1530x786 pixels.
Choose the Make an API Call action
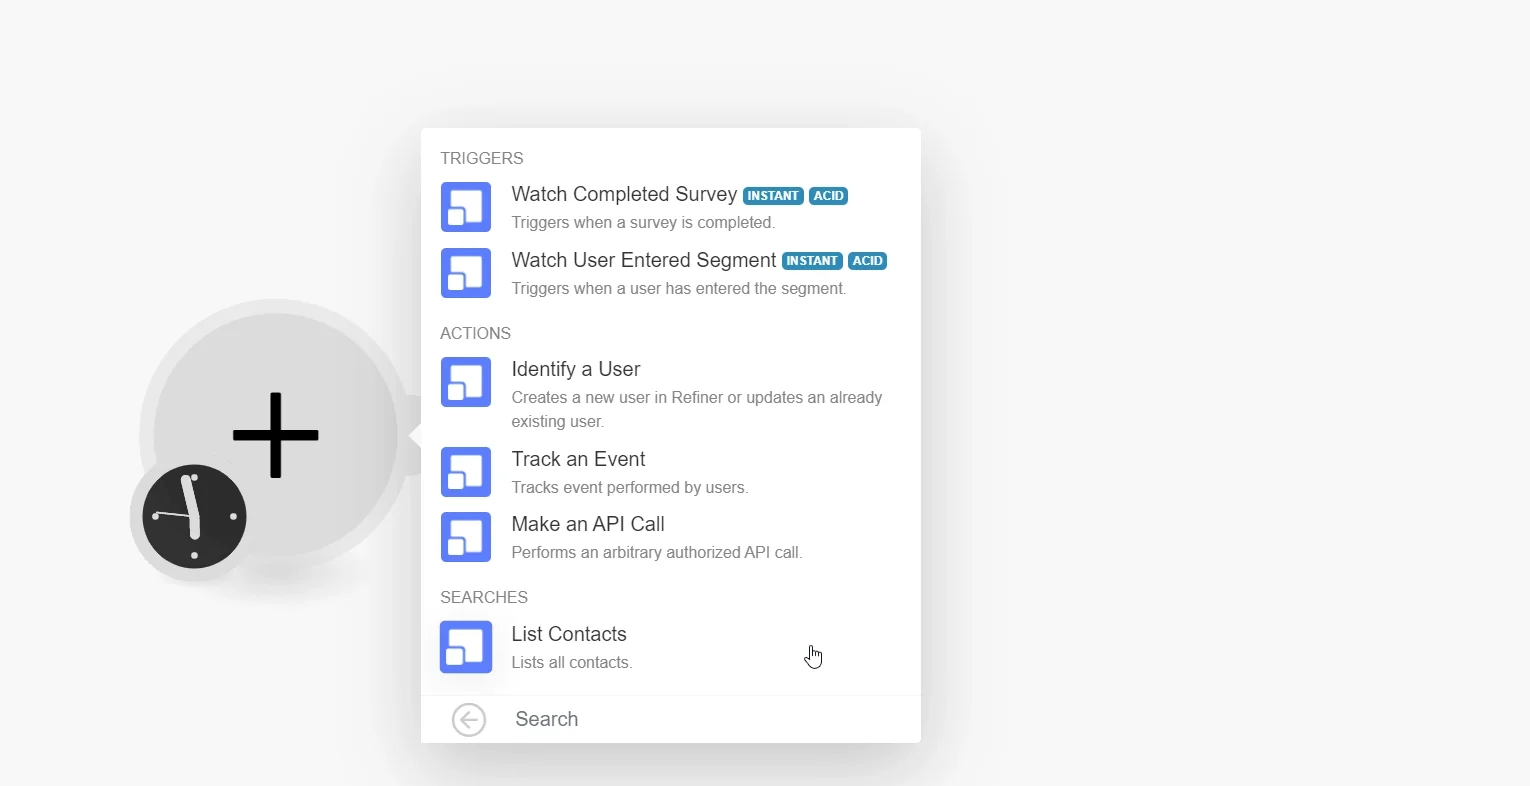coord(670,537)
